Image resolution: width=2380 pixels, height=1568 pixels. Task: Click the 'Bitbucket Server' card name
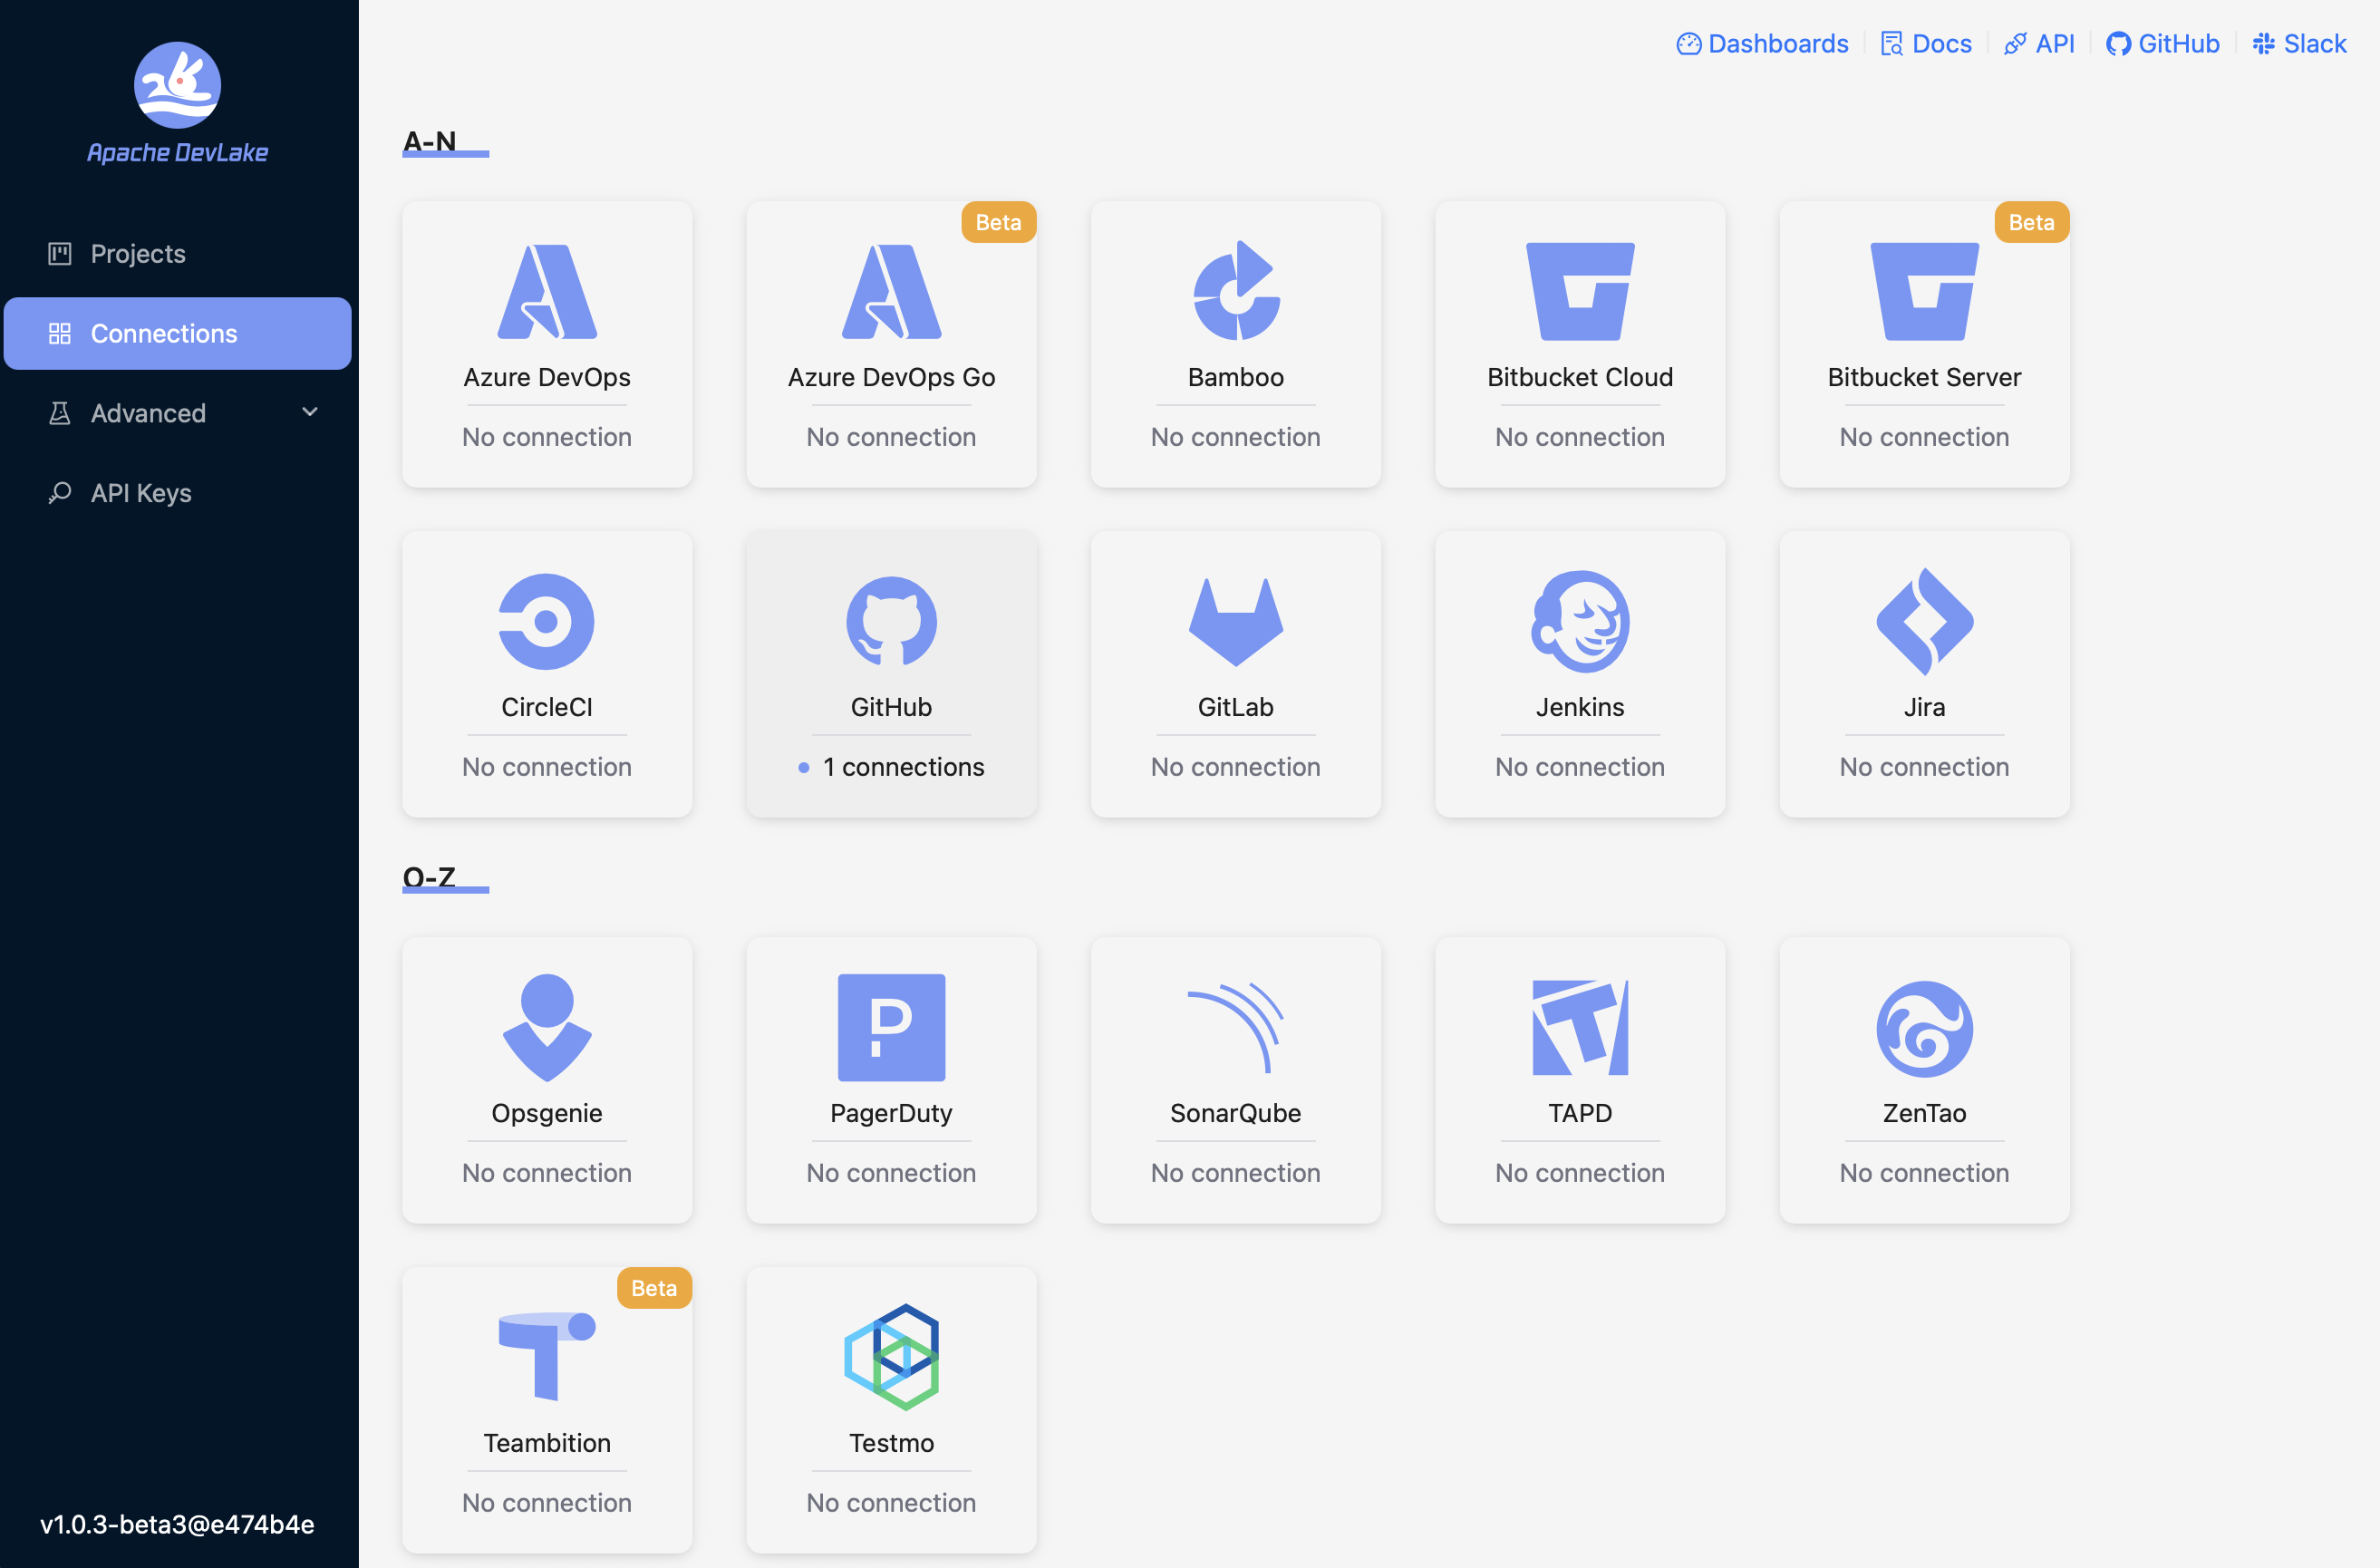(1924, 377)
